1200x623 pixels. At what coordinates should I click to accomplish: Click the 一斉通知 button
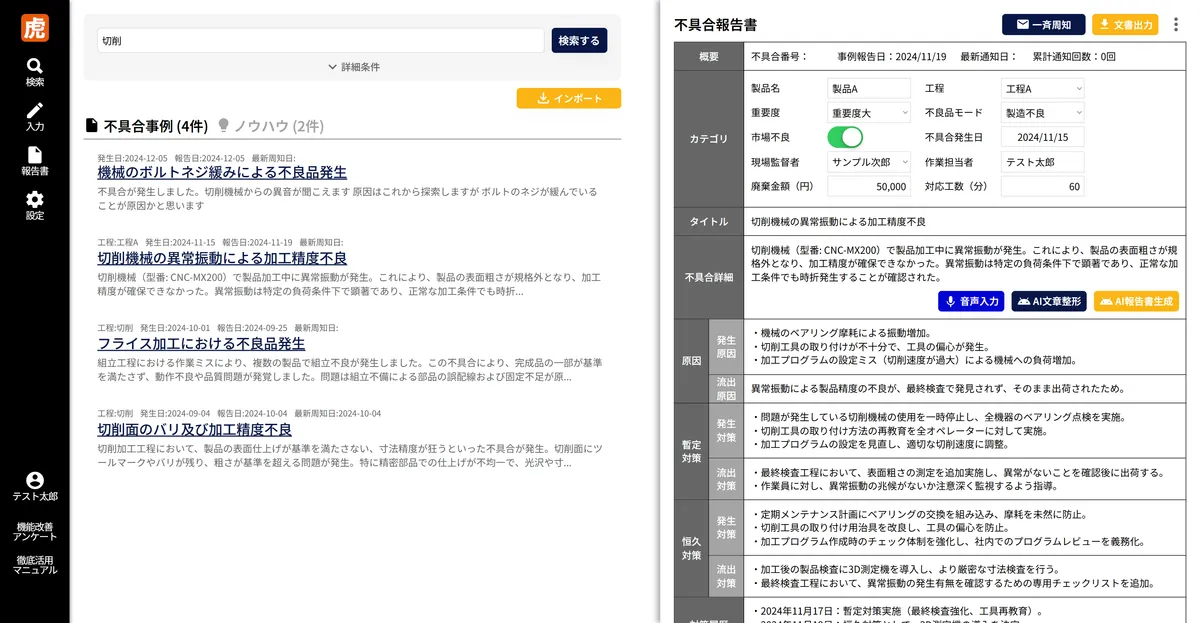click(1043, 25)
